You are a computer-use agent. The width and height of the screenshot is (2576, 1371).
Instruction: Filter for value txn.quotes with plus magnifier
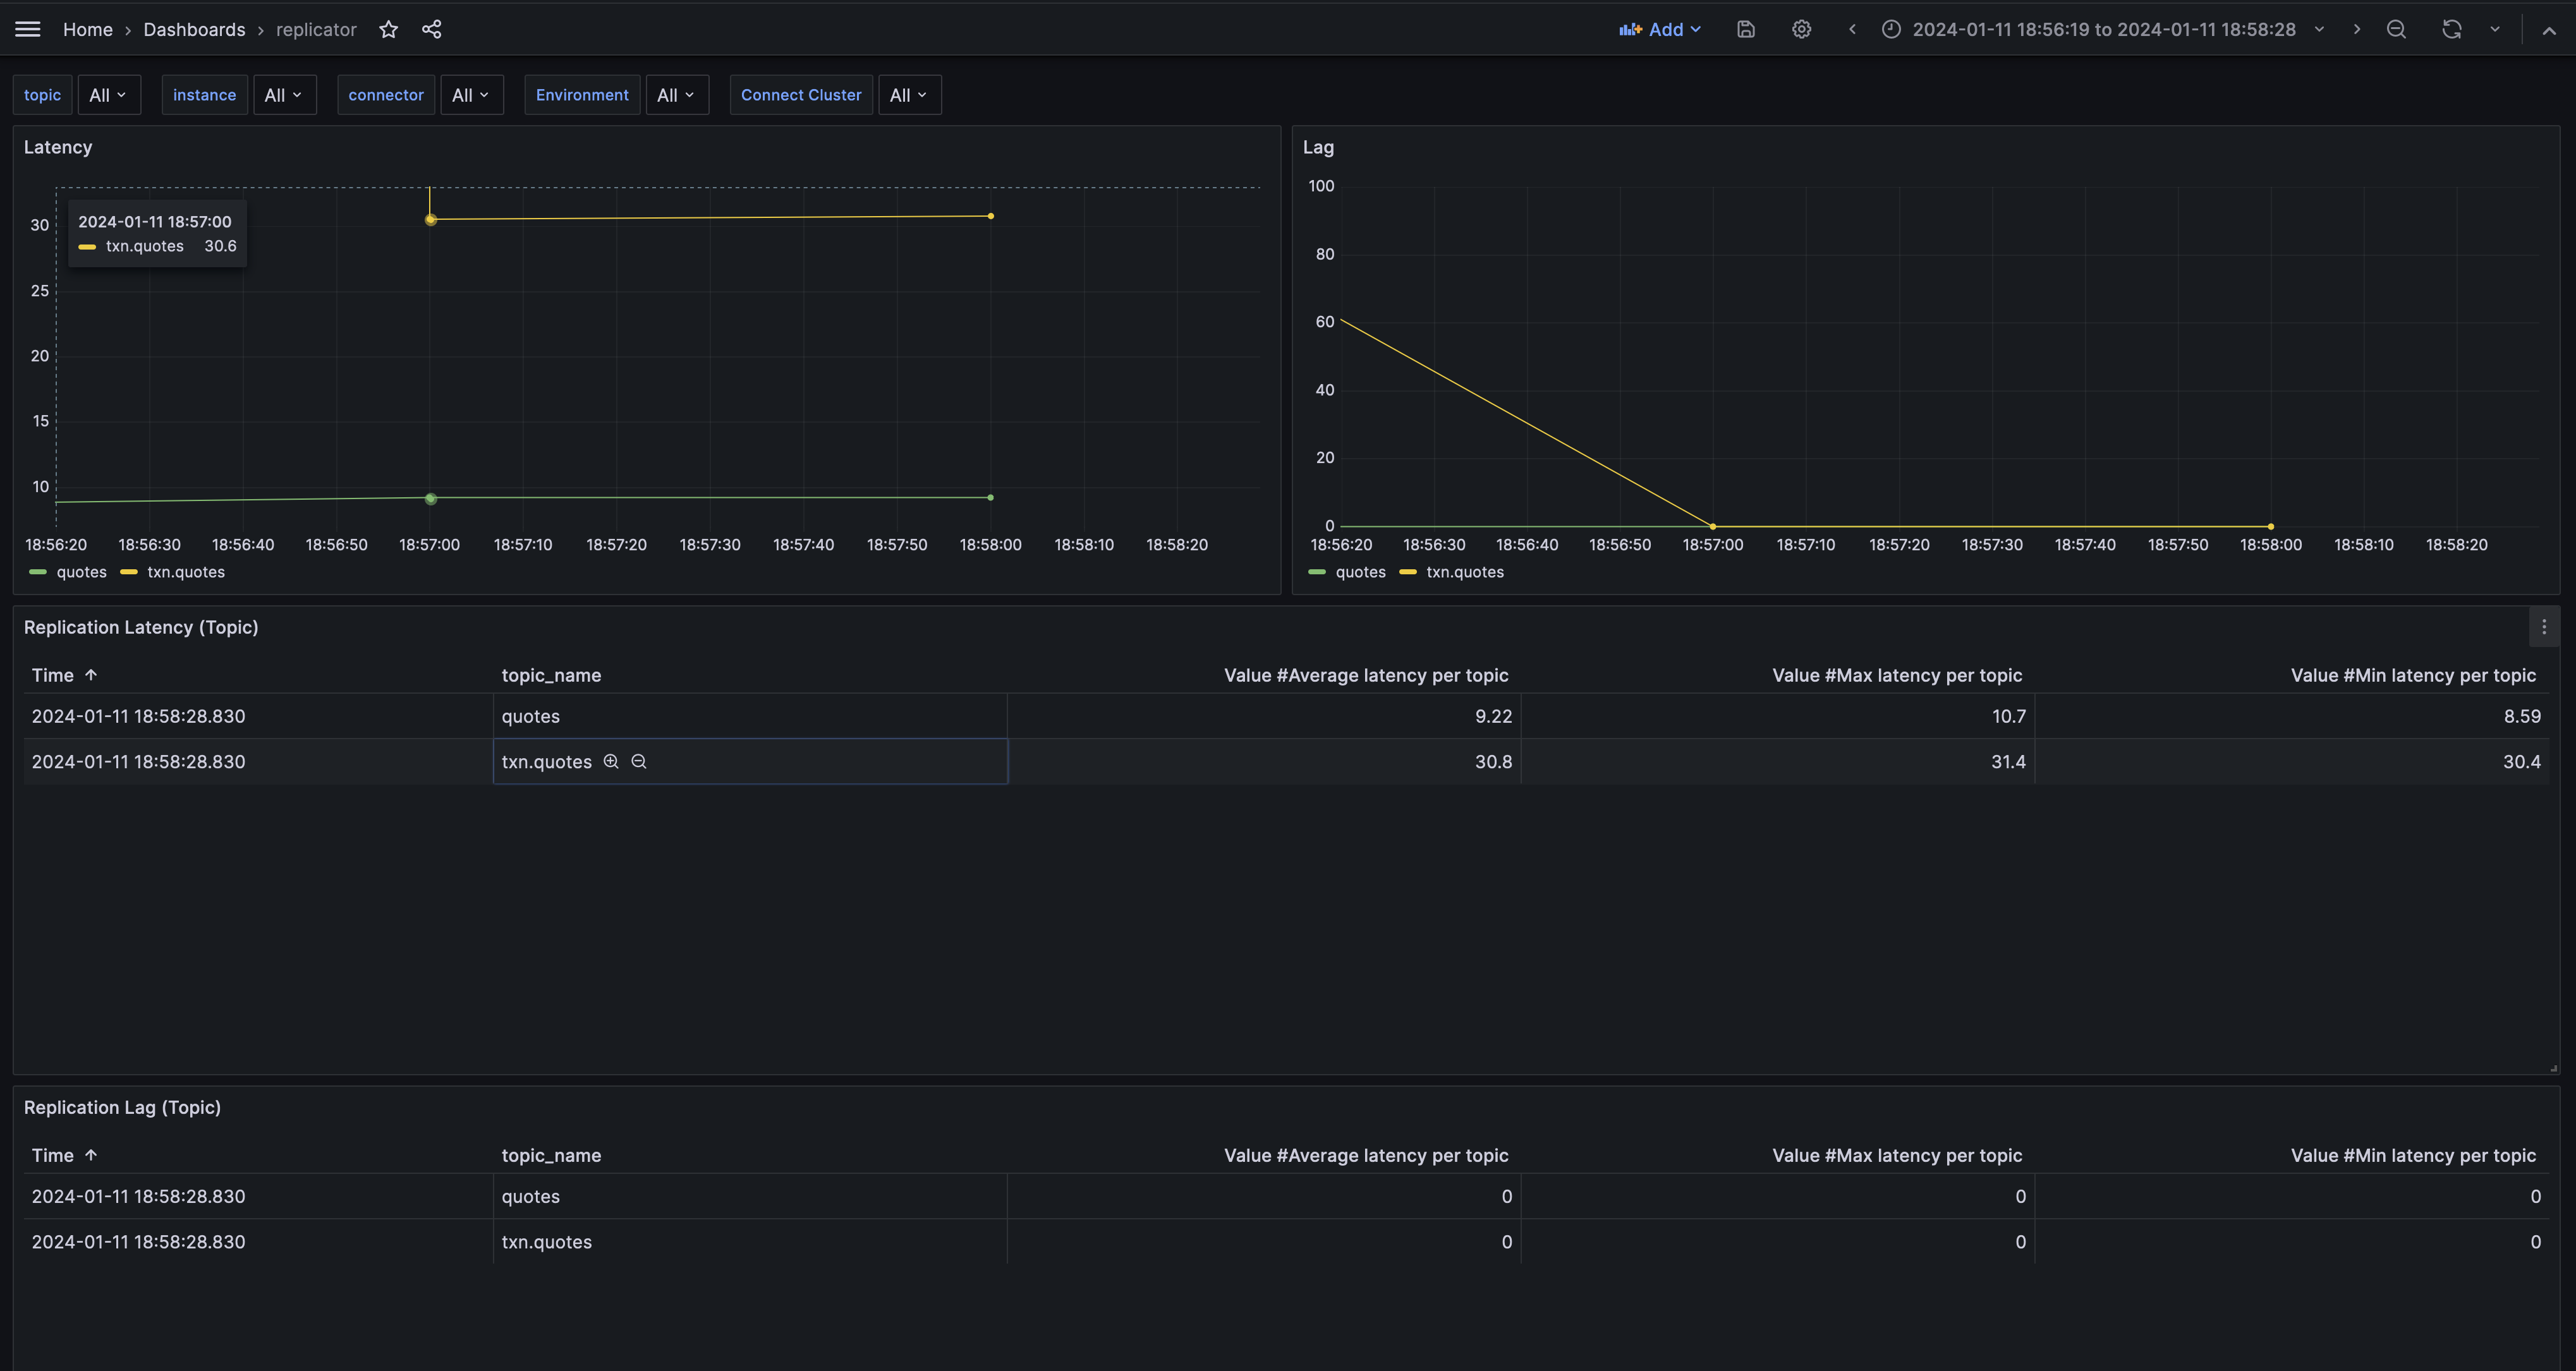pyautogui.click(x=611, y=762)
